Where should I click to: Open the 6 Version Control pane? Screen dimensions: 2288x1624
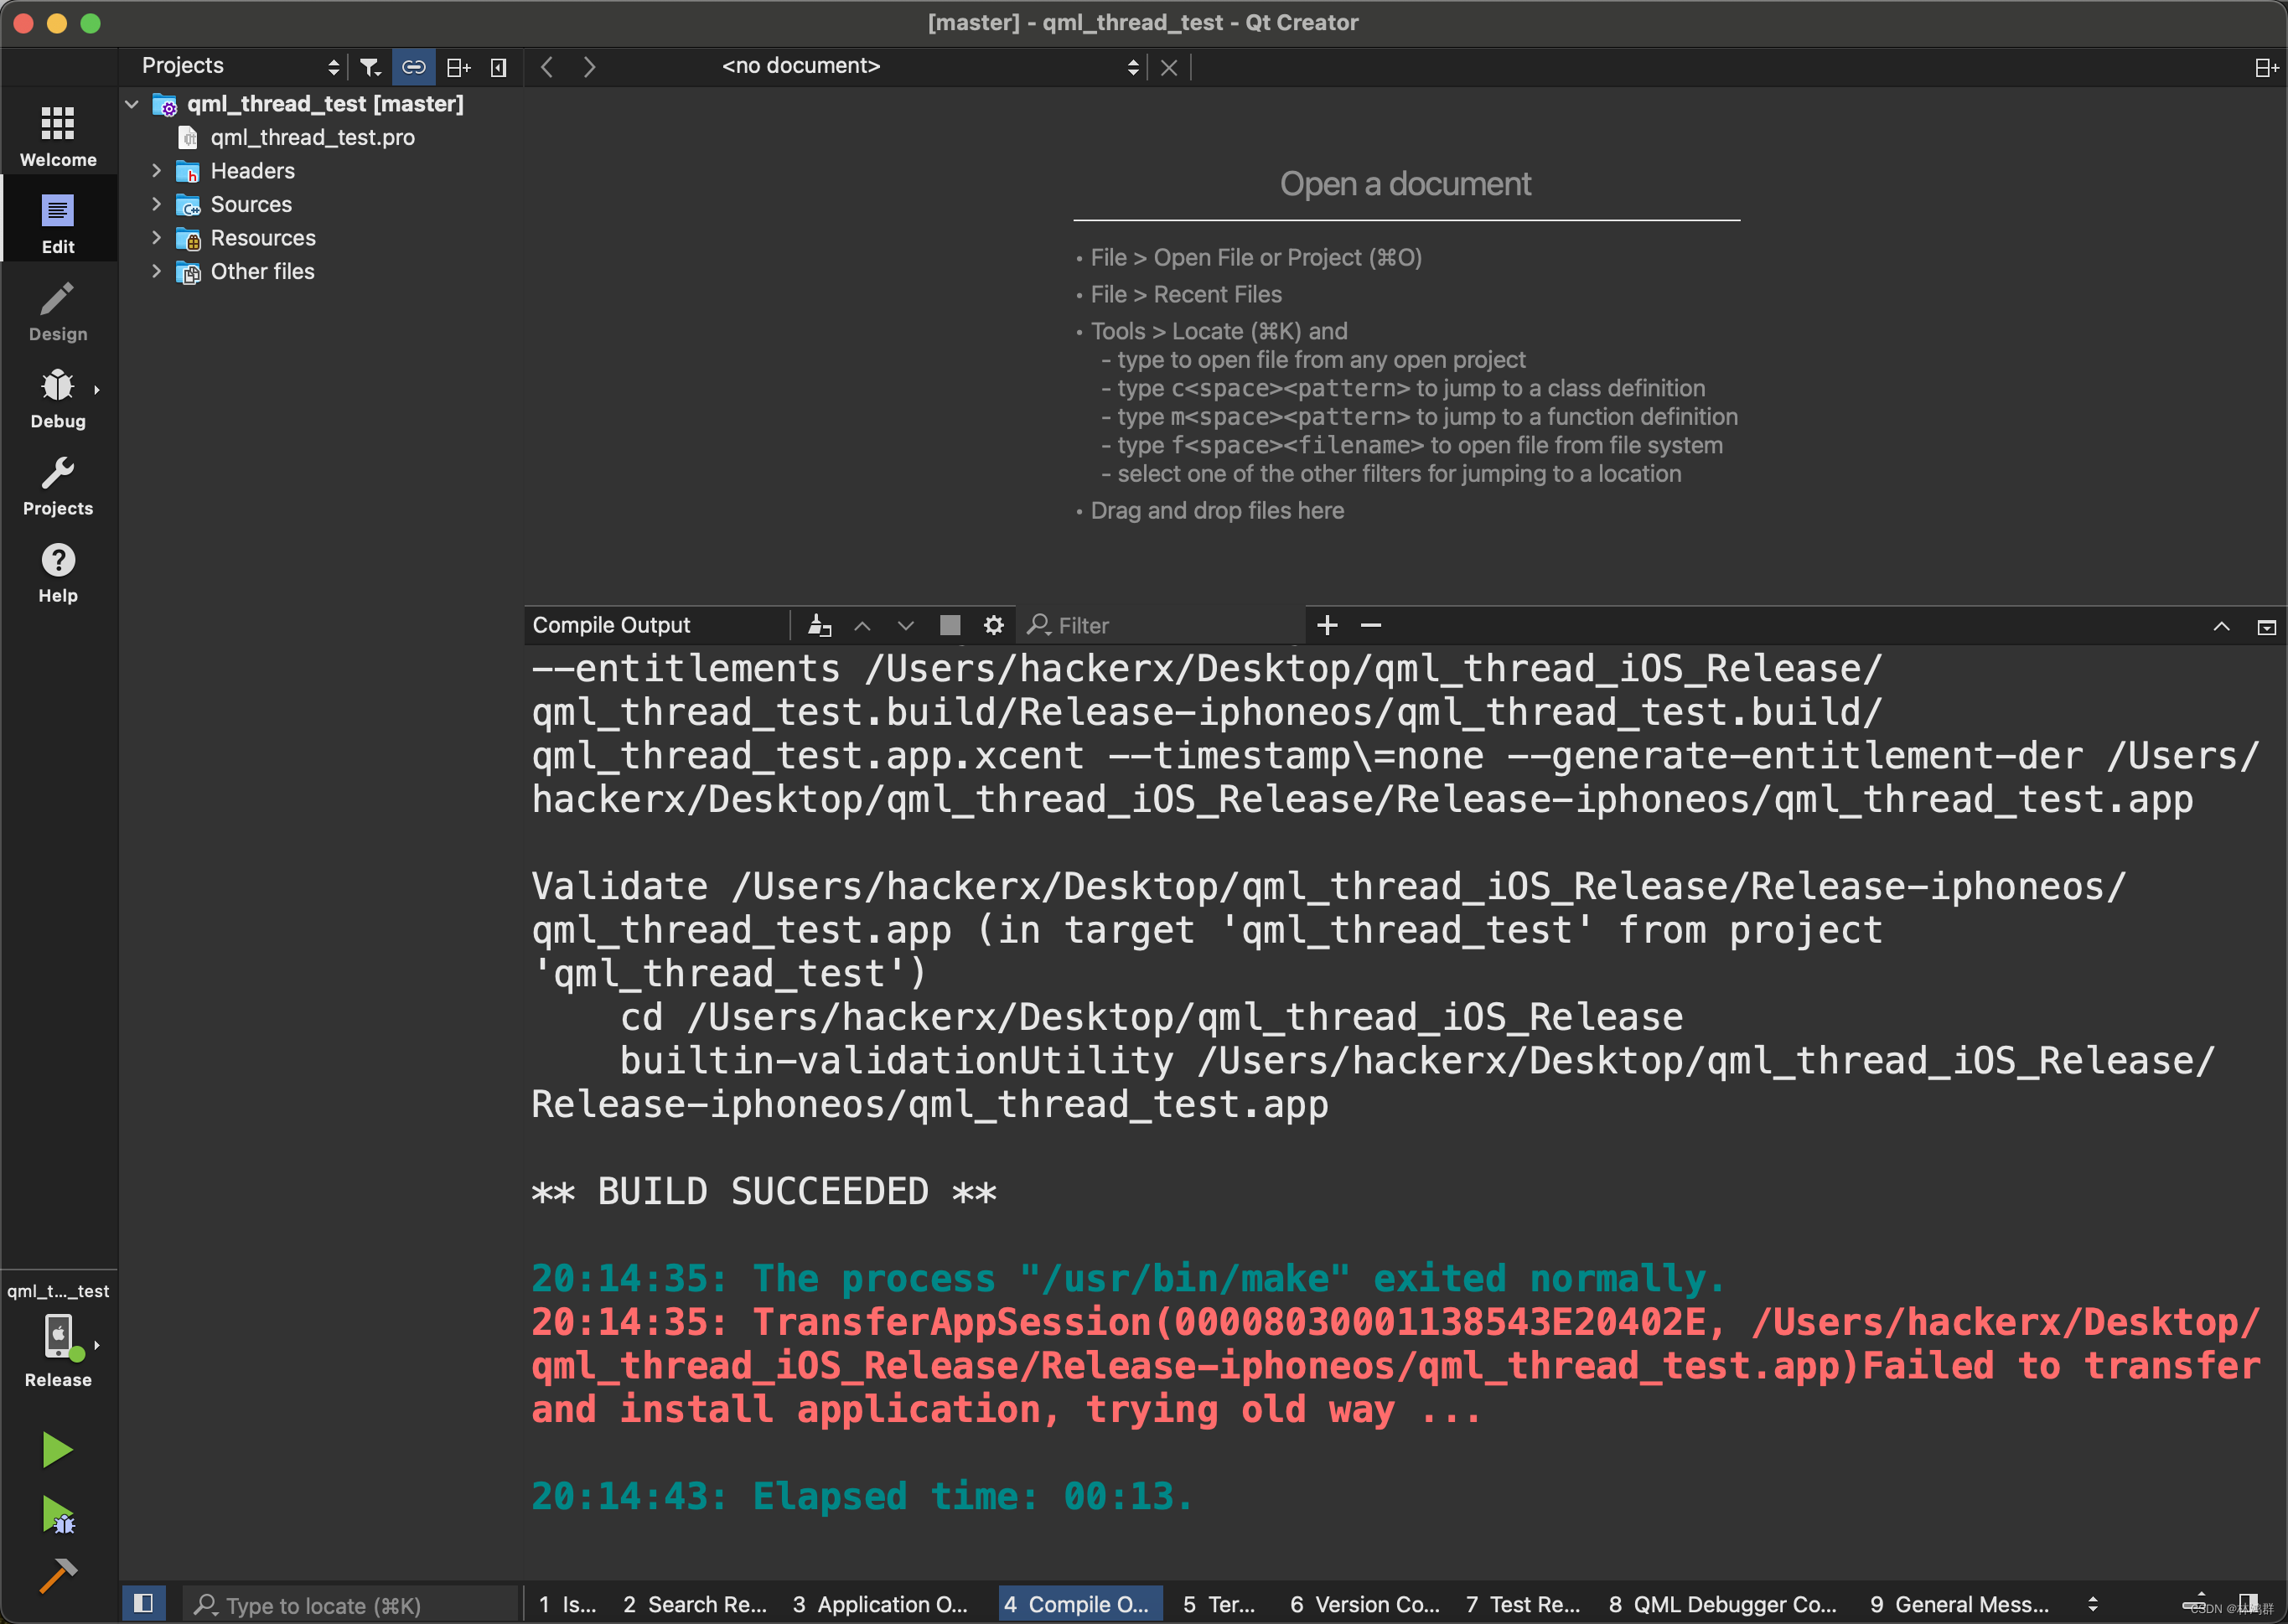[x=1364, y=1604]
